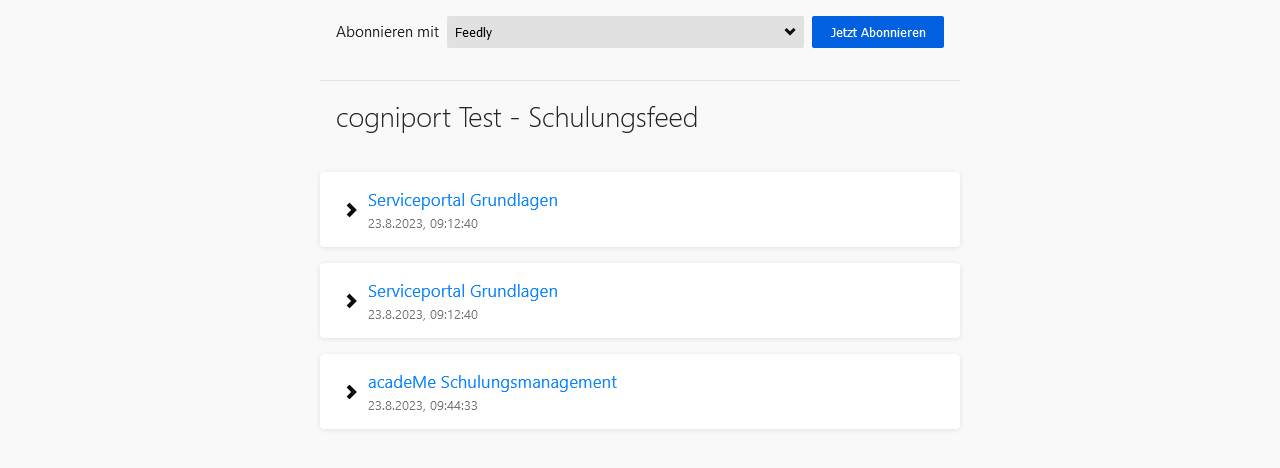Viewport: 1280px width, 468px height.
Task: Click the Jetzt Abonnieren button
Action: [878, 32]
